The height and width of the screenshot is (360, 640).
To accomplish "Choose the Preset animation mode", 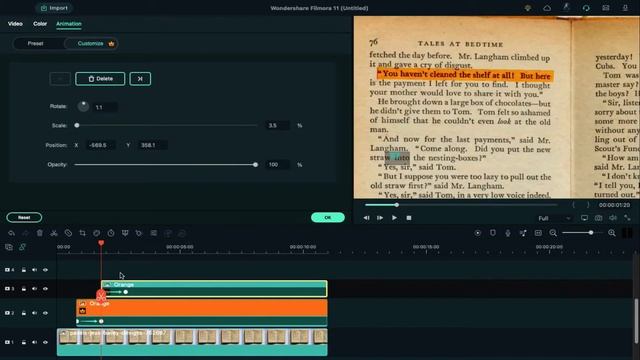I will (x=36, y=43).
